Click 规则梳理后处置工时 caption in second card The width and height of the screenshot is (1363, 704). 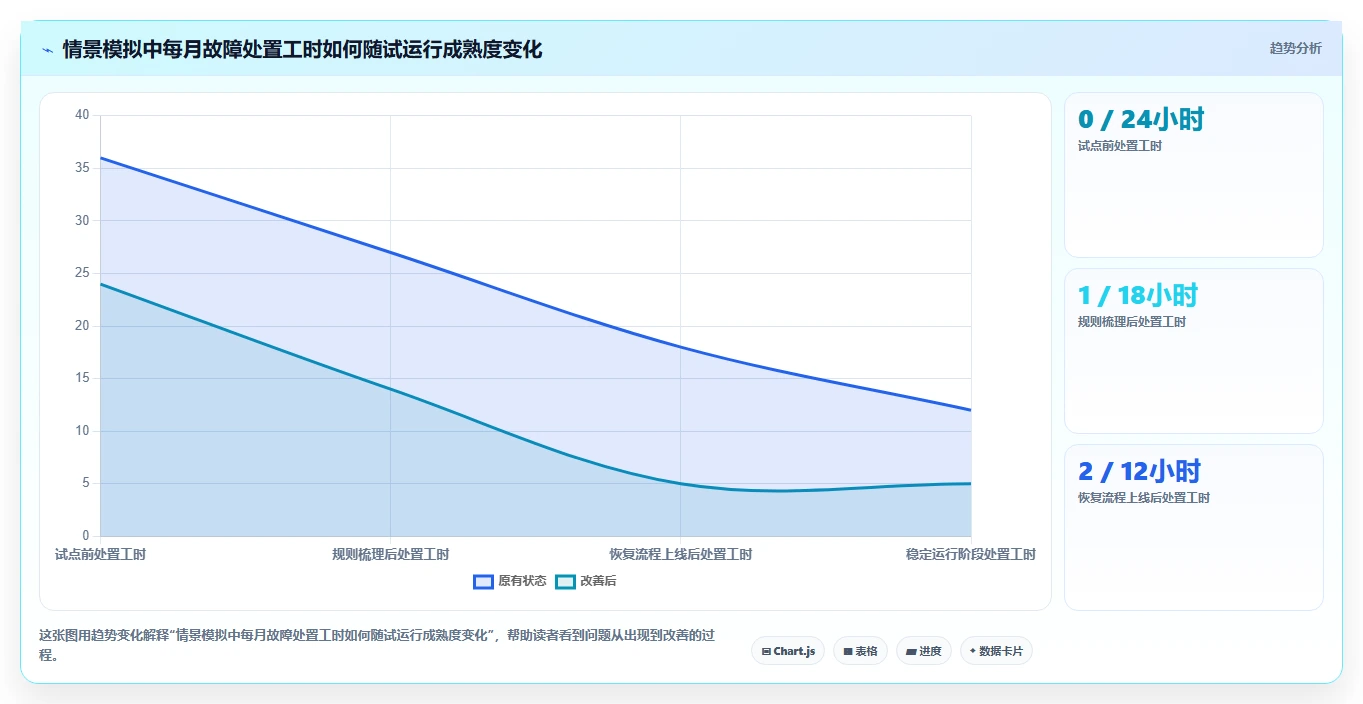(1132, 322)
